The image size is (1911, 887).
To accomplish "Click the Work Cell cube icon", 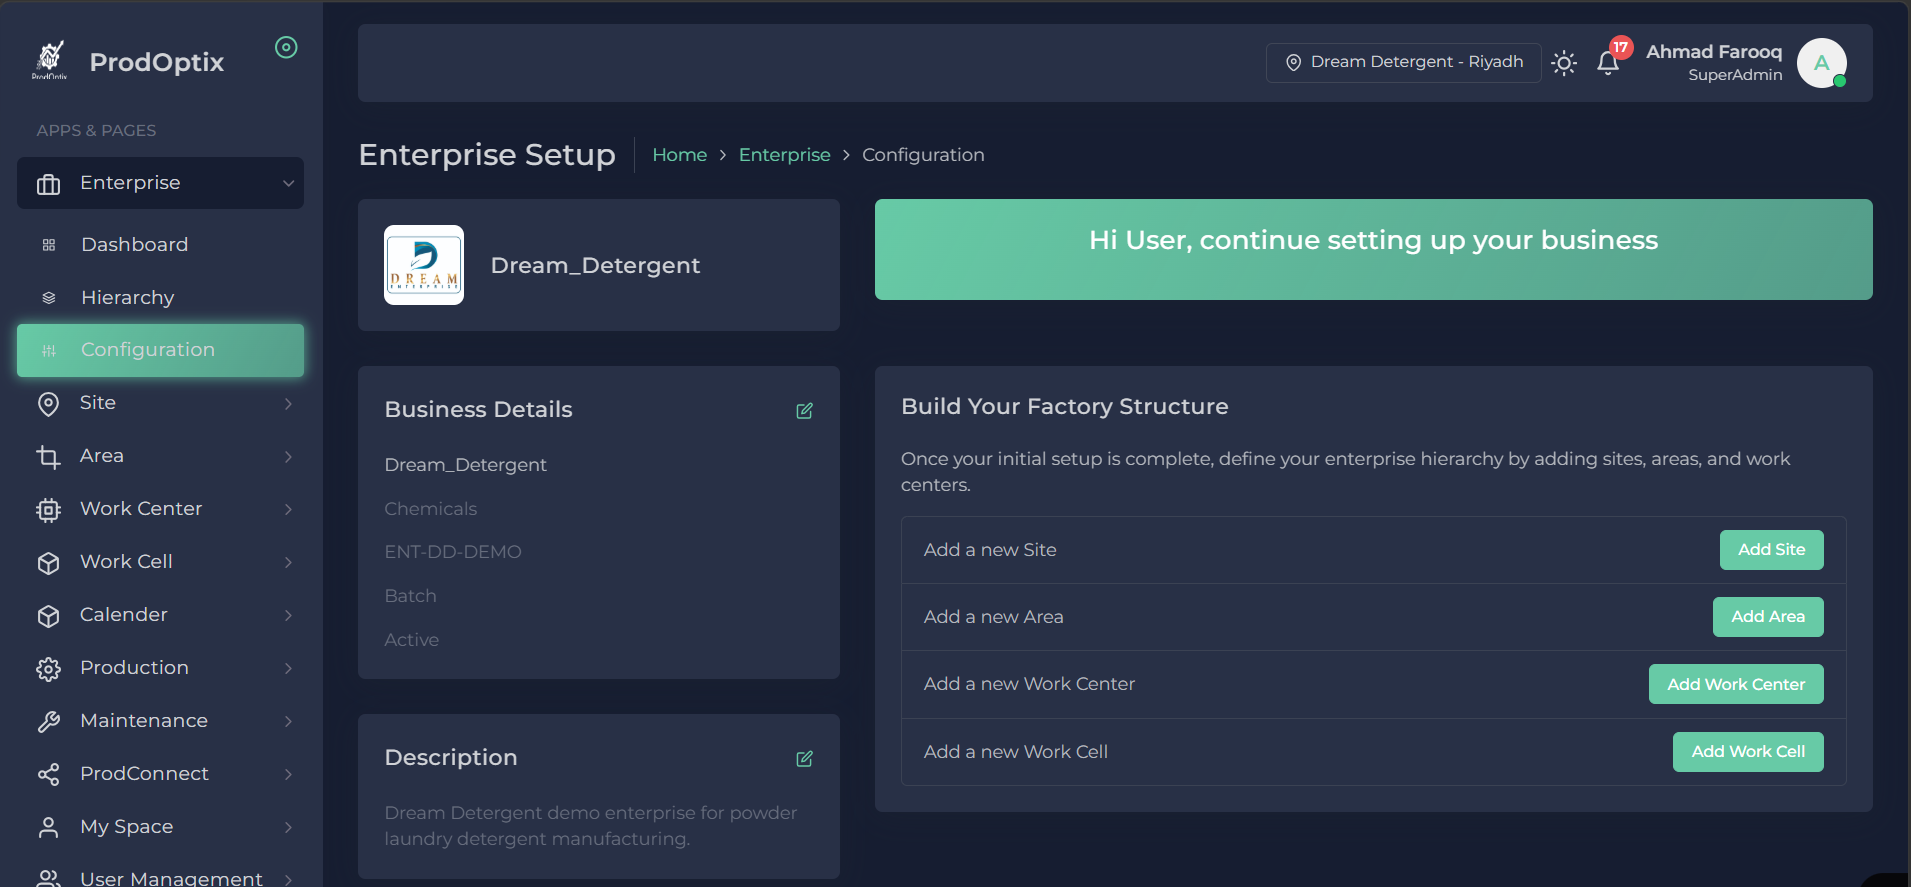I will [48, 563].
